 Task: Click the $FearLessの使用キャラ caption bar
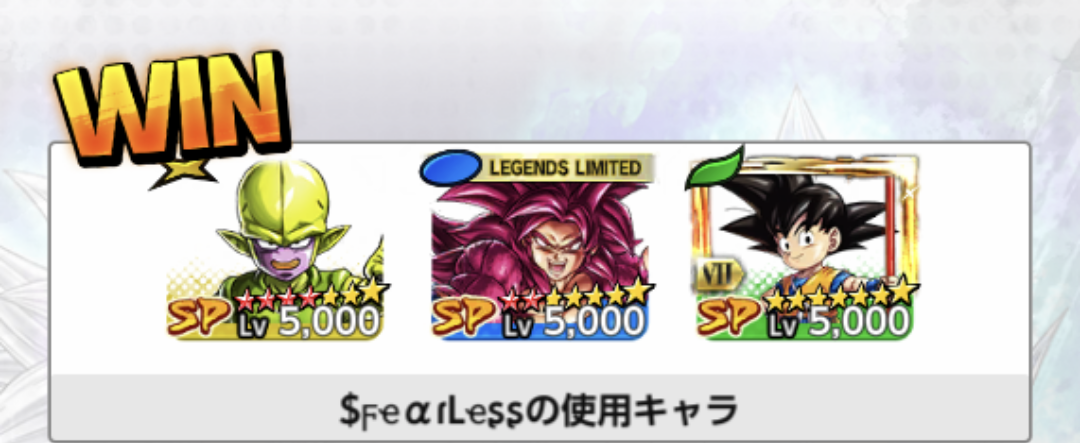point(539,408)
